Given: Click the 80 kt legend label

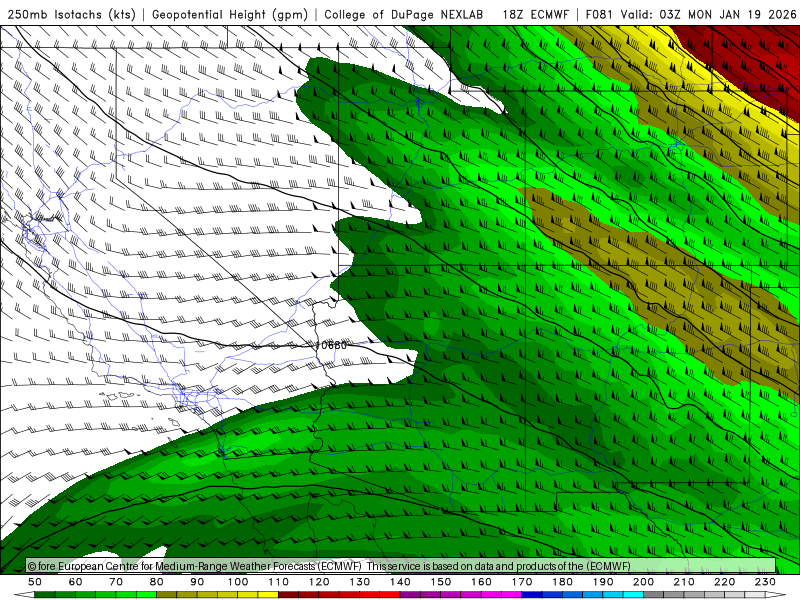Looking at the screenshot, I should point(157,582).
